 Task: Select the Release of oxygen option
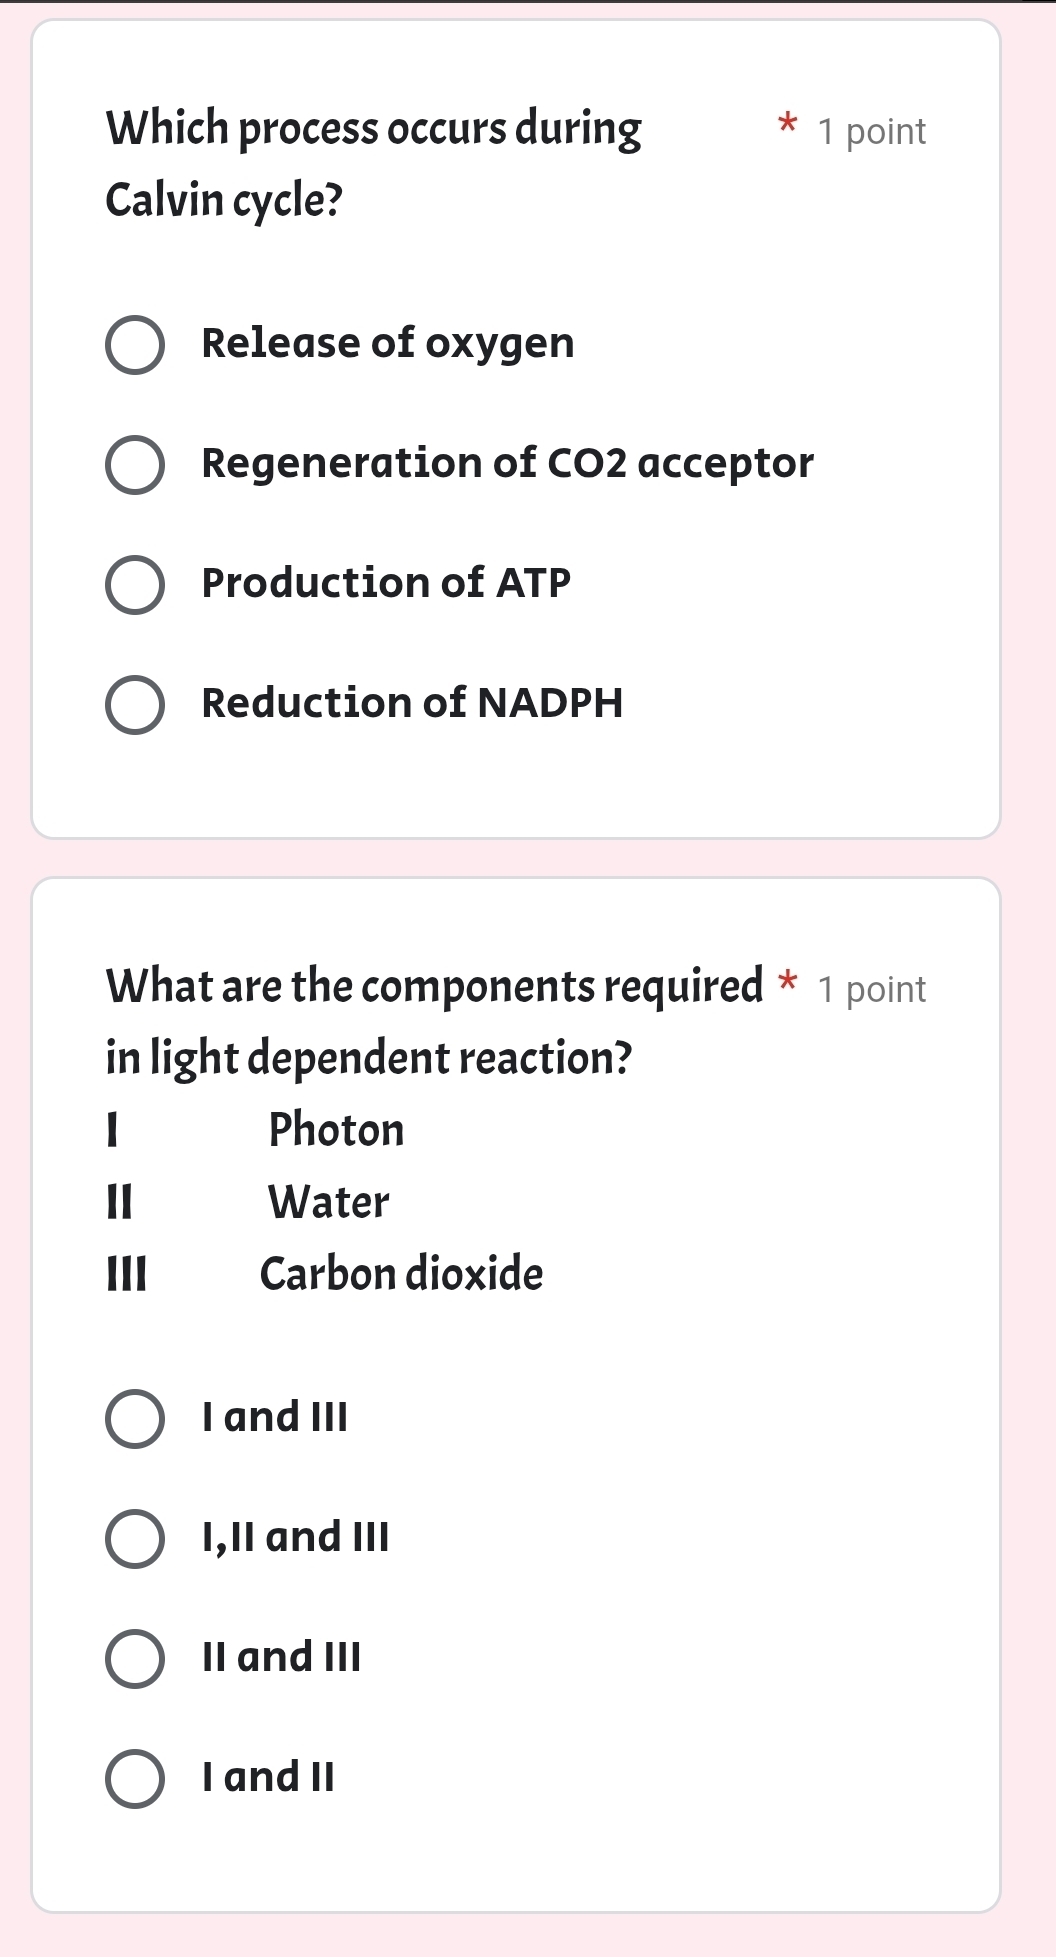point(136,345)
